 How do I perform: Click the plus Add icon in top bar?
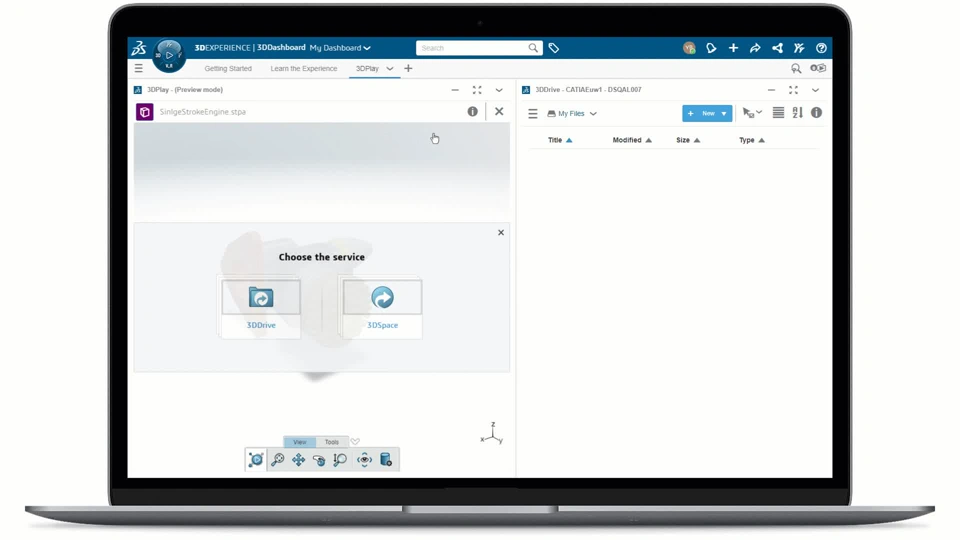pos(733,48)
